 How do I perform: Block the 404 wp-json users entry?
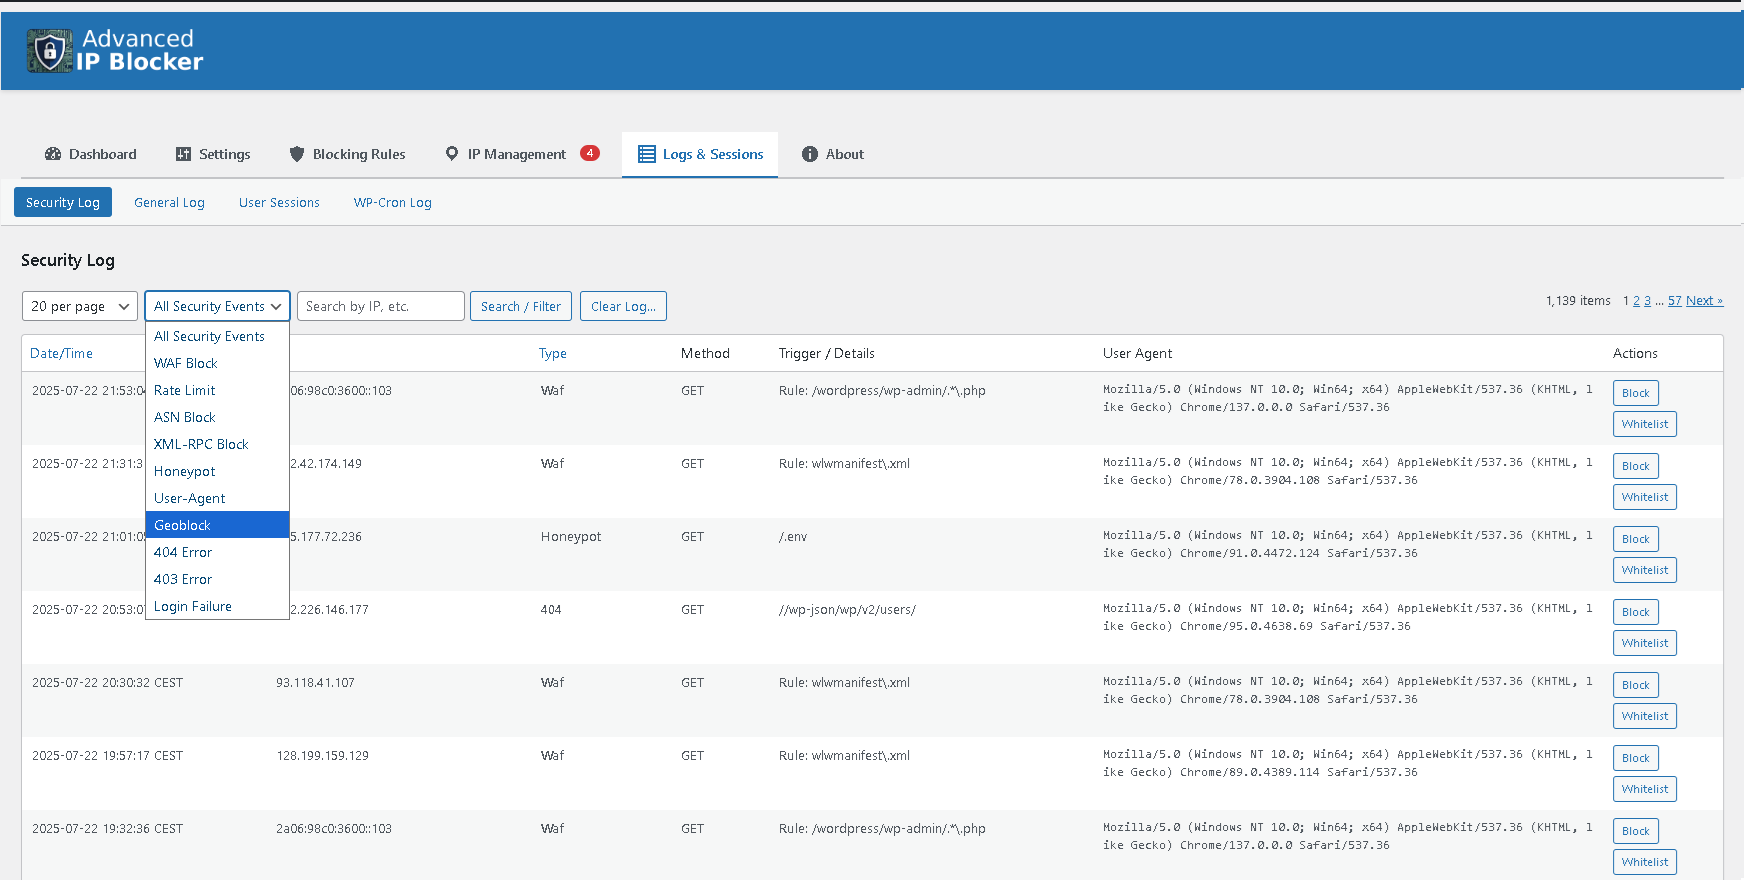1636,612
